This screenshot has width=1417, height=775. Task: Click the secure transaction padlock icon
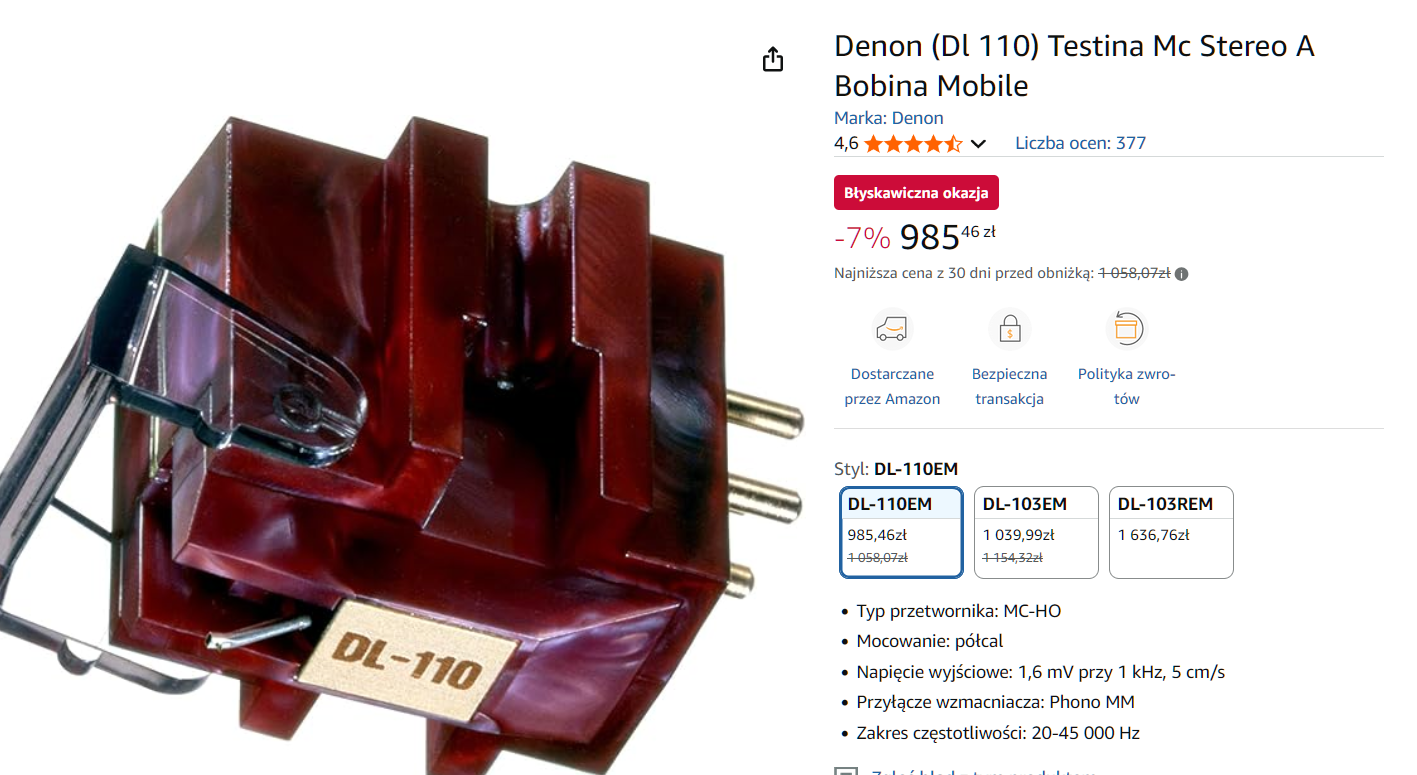[x=1009, y=328]
